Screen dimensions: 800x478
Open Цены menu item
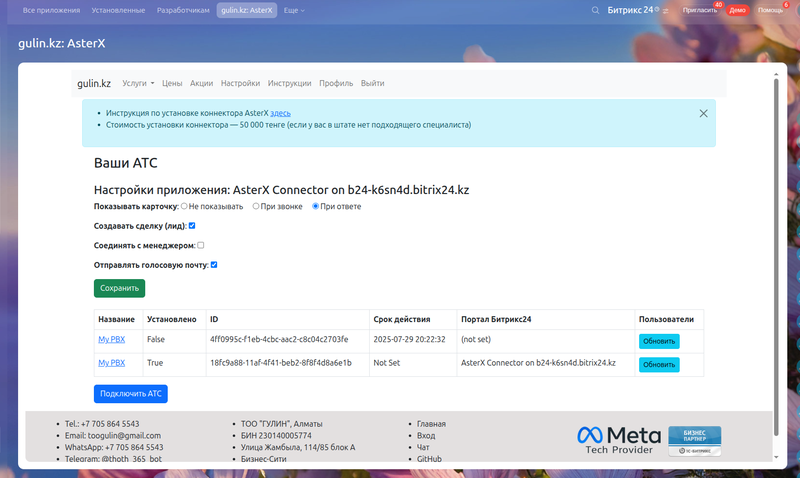(172, 83)
